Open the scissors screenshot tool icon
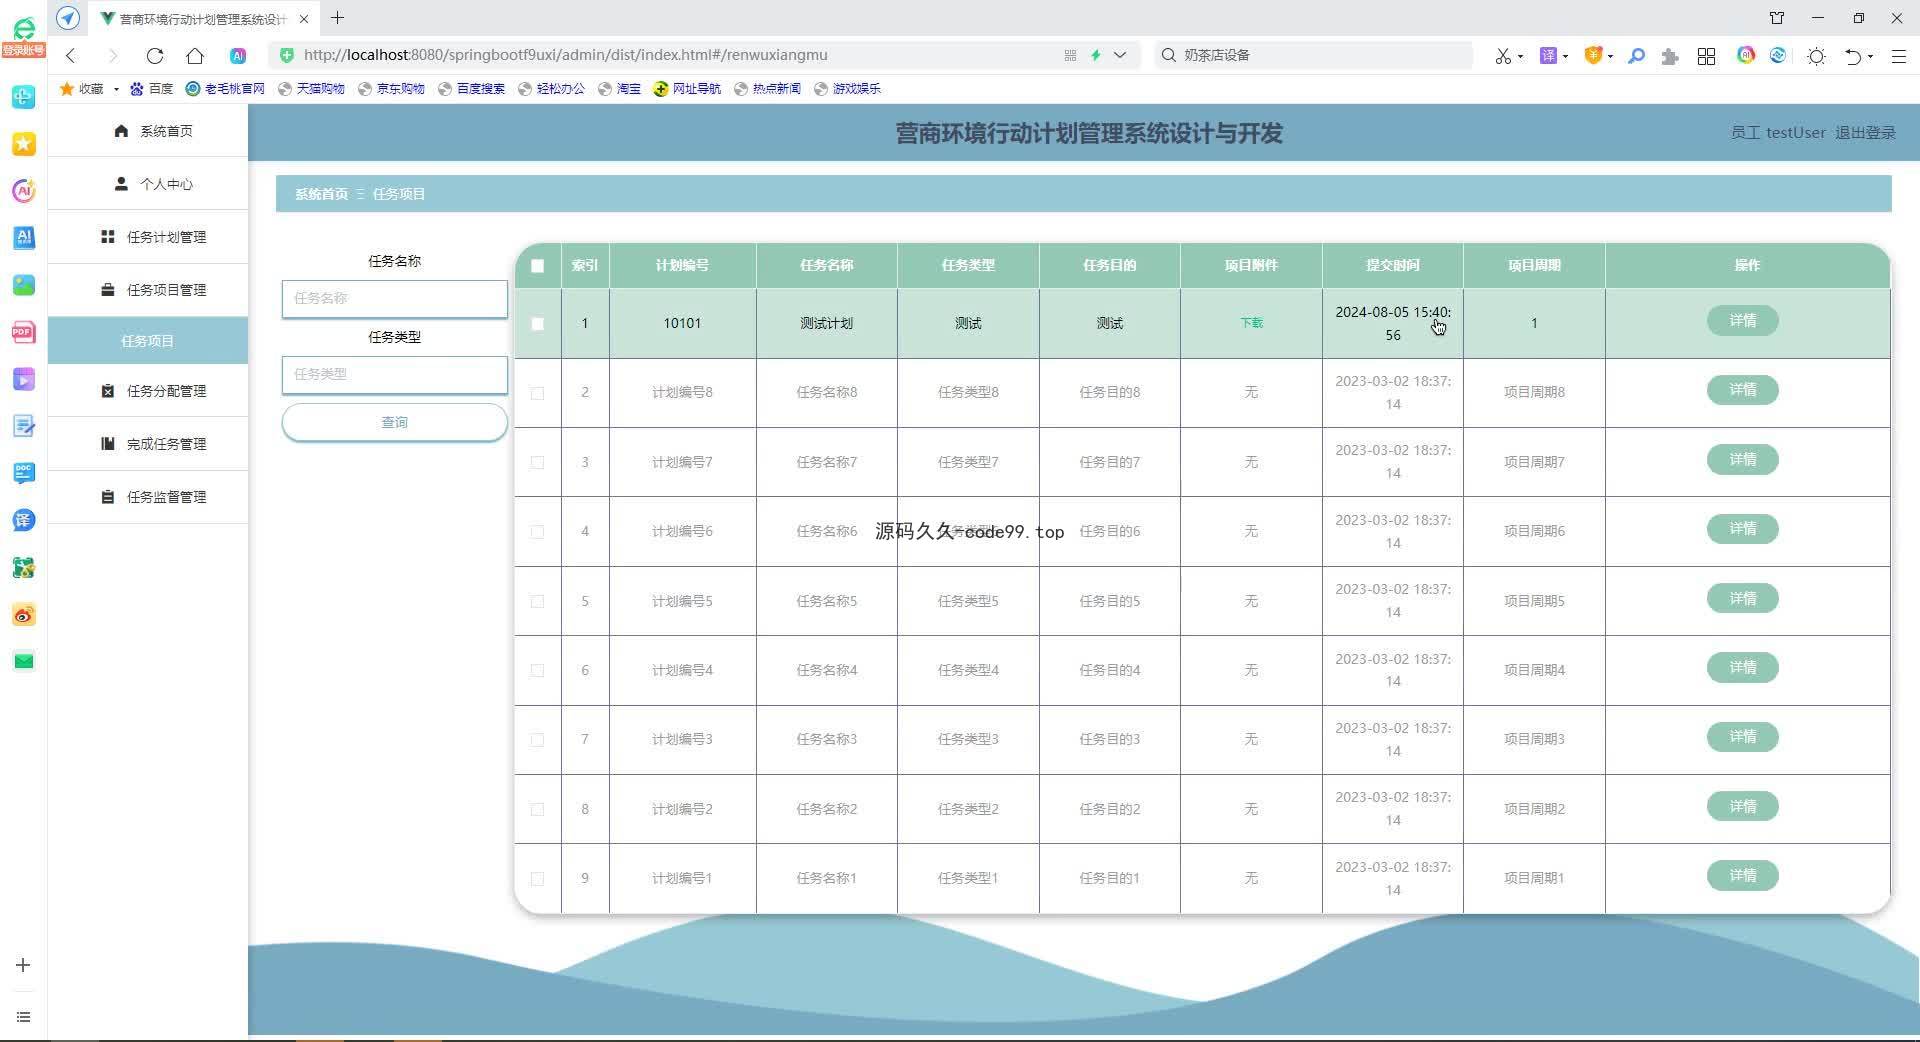This screenshot has width=1920, height=1042. pos(1502,56)
